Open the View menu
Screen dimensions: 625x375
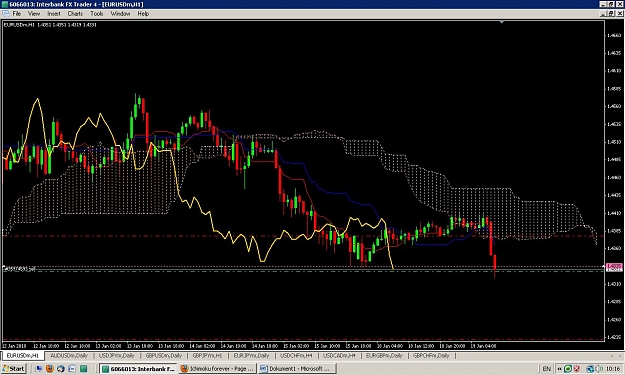click(34, 14)
